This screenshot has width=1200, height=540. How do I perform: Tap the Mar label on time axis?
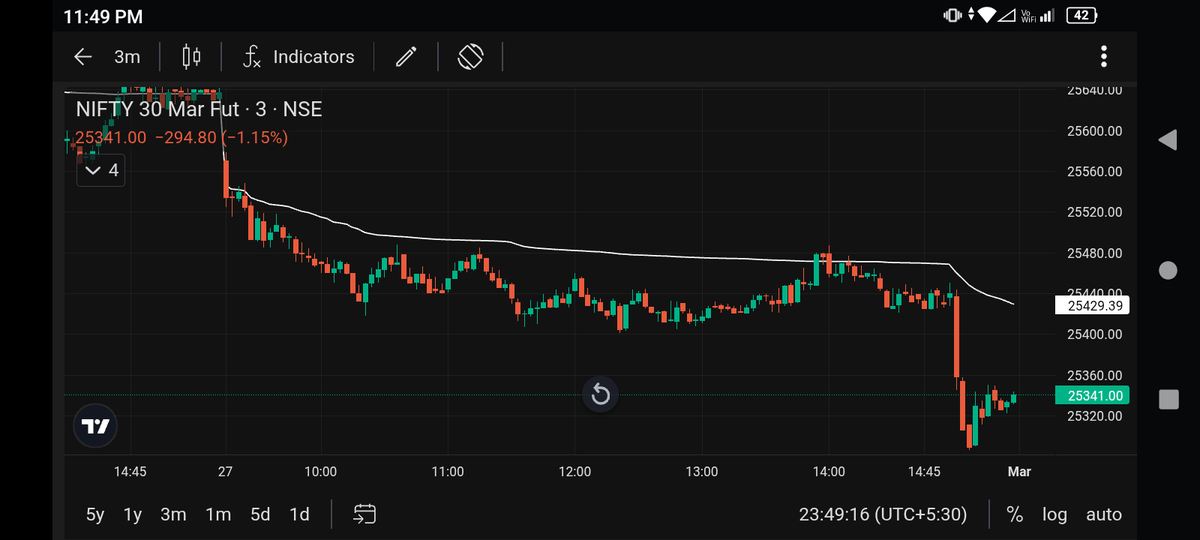[1019, 471]
